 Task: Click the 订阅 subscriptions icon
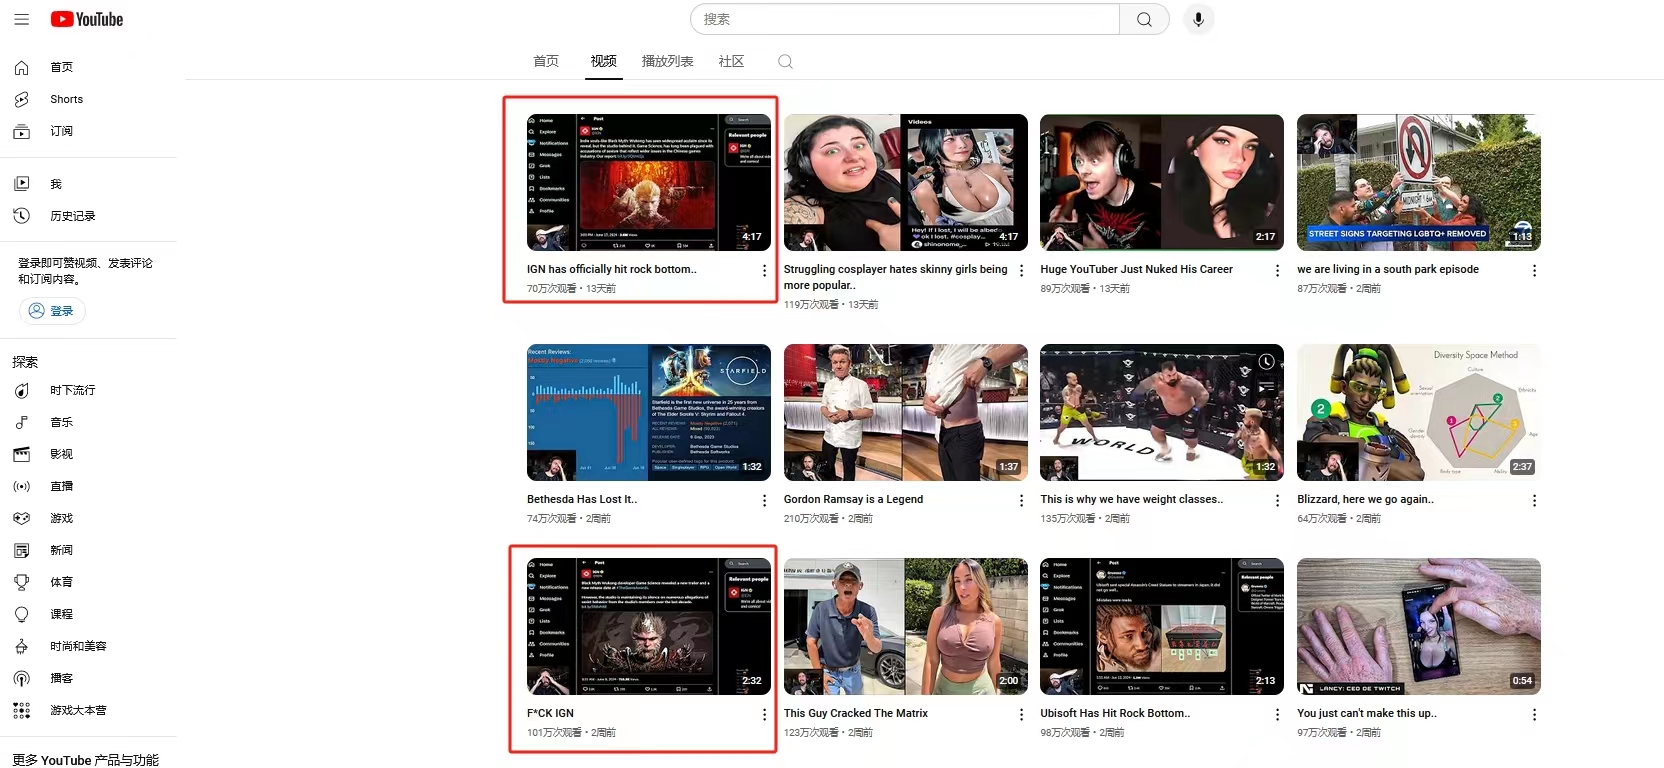(21, 131)
